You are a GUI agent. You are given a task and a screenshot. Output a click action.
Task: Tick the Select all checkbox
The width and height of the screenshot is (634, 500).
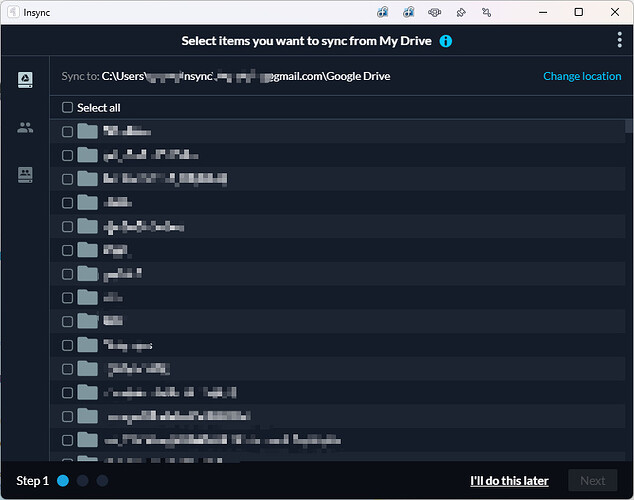(x=67, y=108)
